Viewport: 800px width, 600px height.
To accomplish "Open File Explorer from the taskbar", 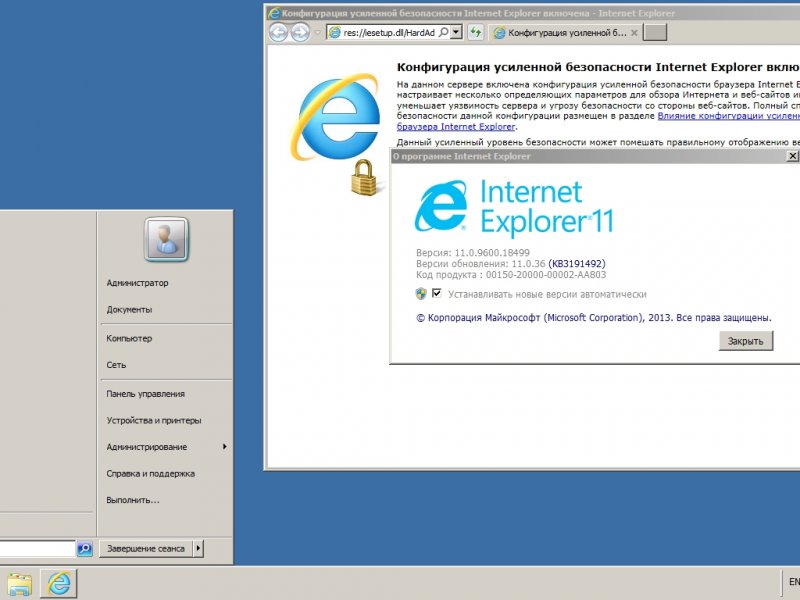I will (19, 584).
